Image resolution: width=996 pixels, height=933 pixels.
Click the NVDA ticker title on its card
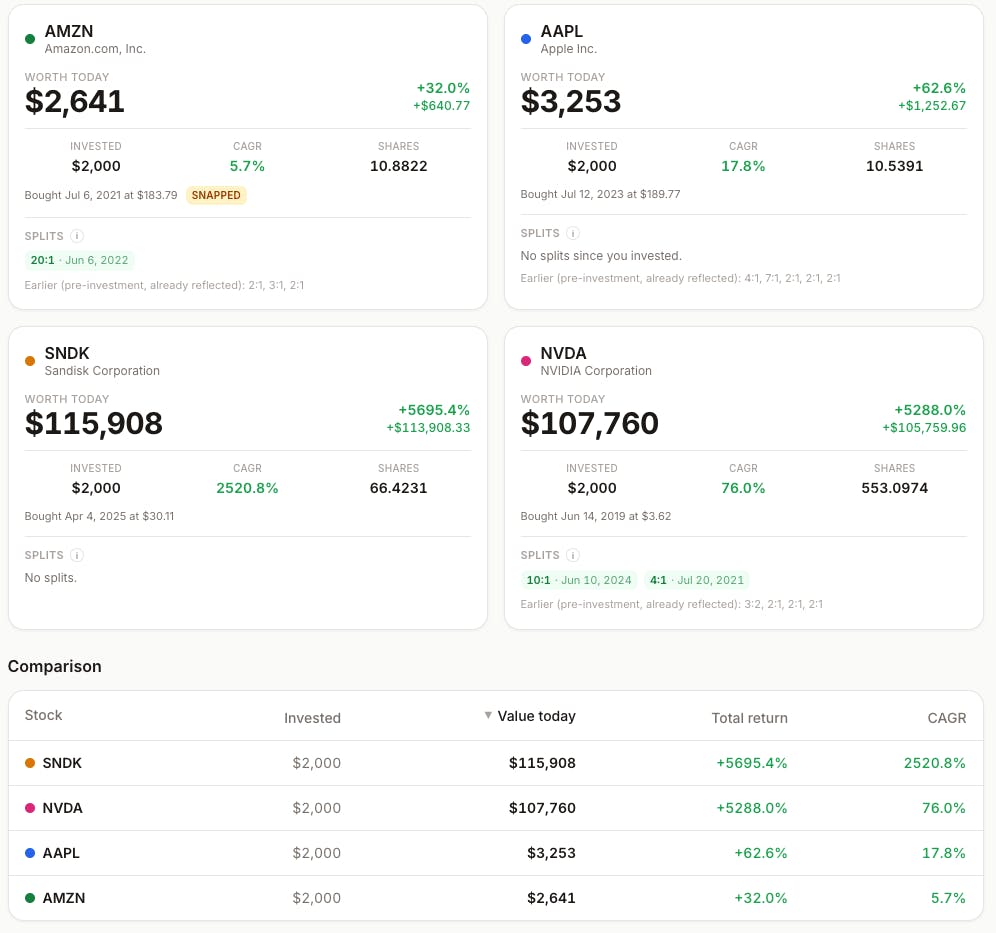click(x=563, y=353)
